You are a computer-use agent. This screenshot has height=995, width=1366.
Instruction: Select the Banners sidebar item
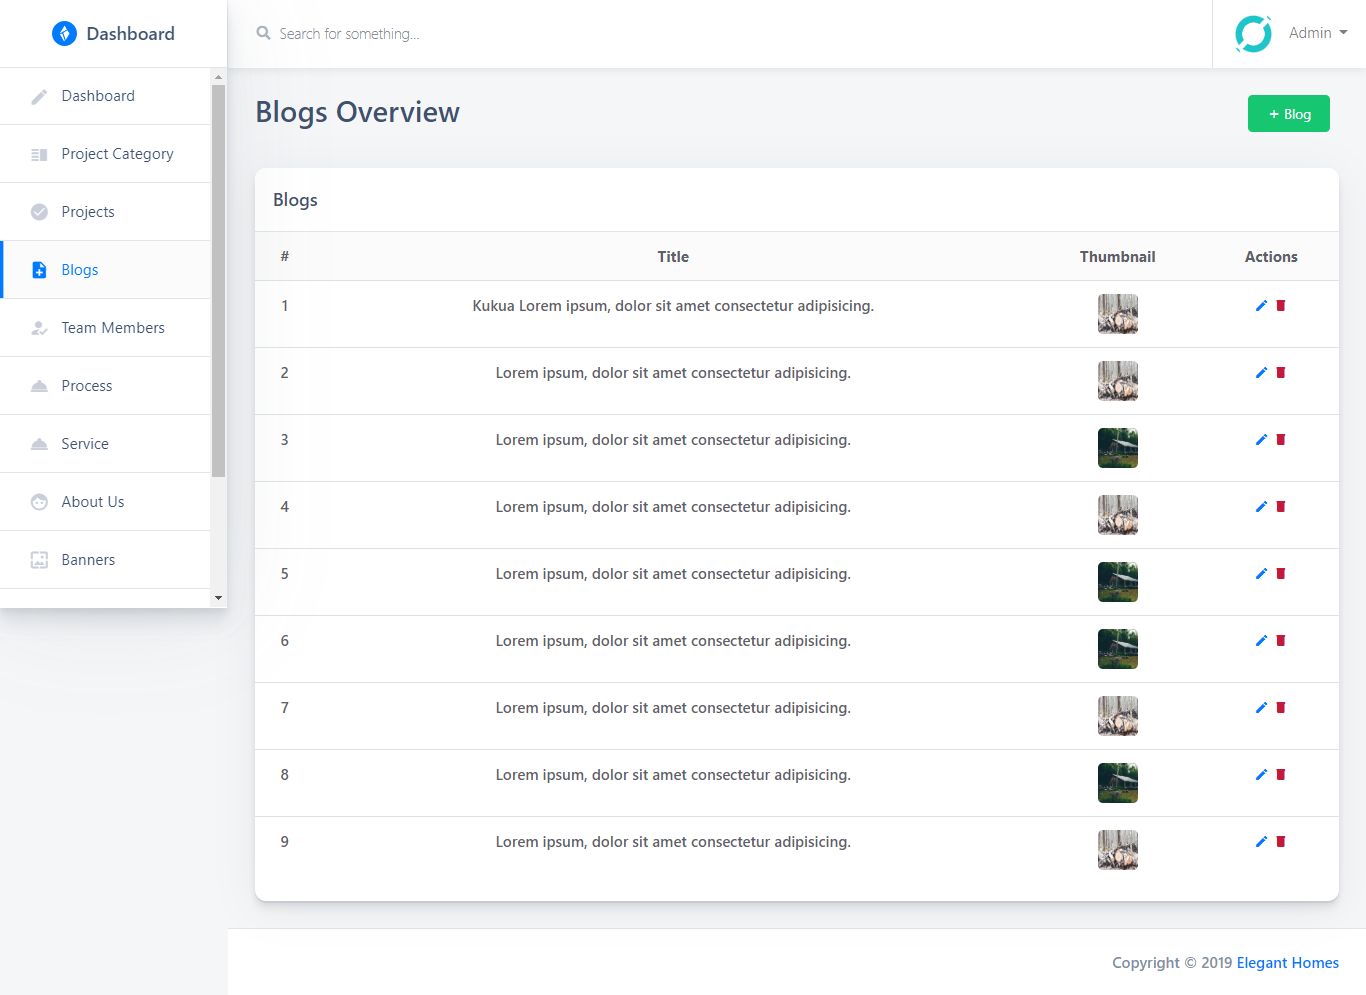(x=88, y=560)
